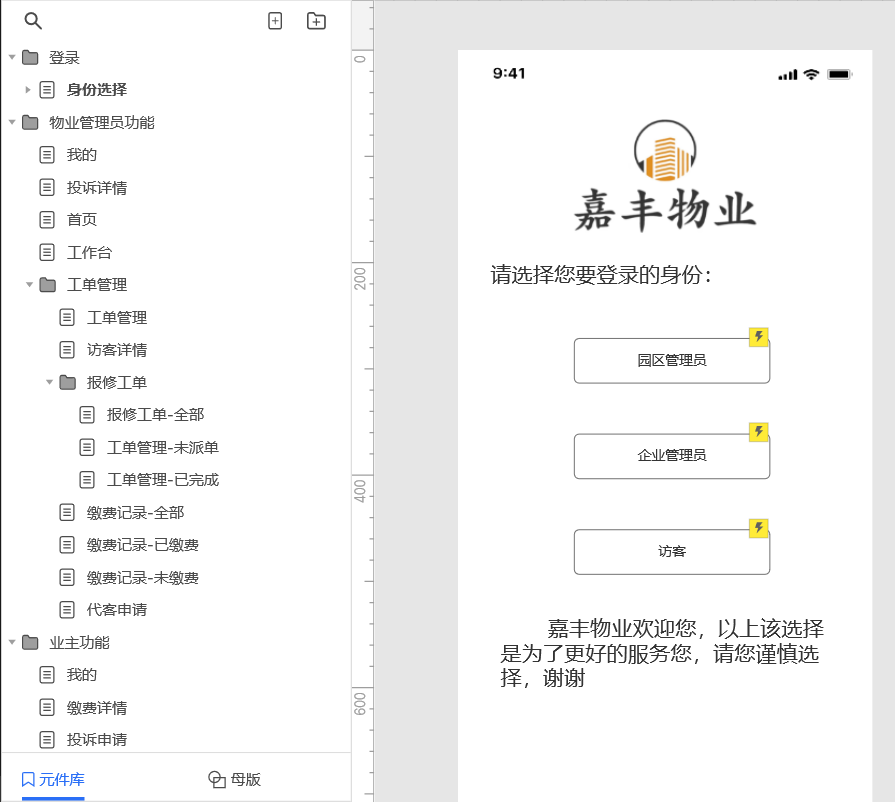Click the 9:41 status bar time

509,73
